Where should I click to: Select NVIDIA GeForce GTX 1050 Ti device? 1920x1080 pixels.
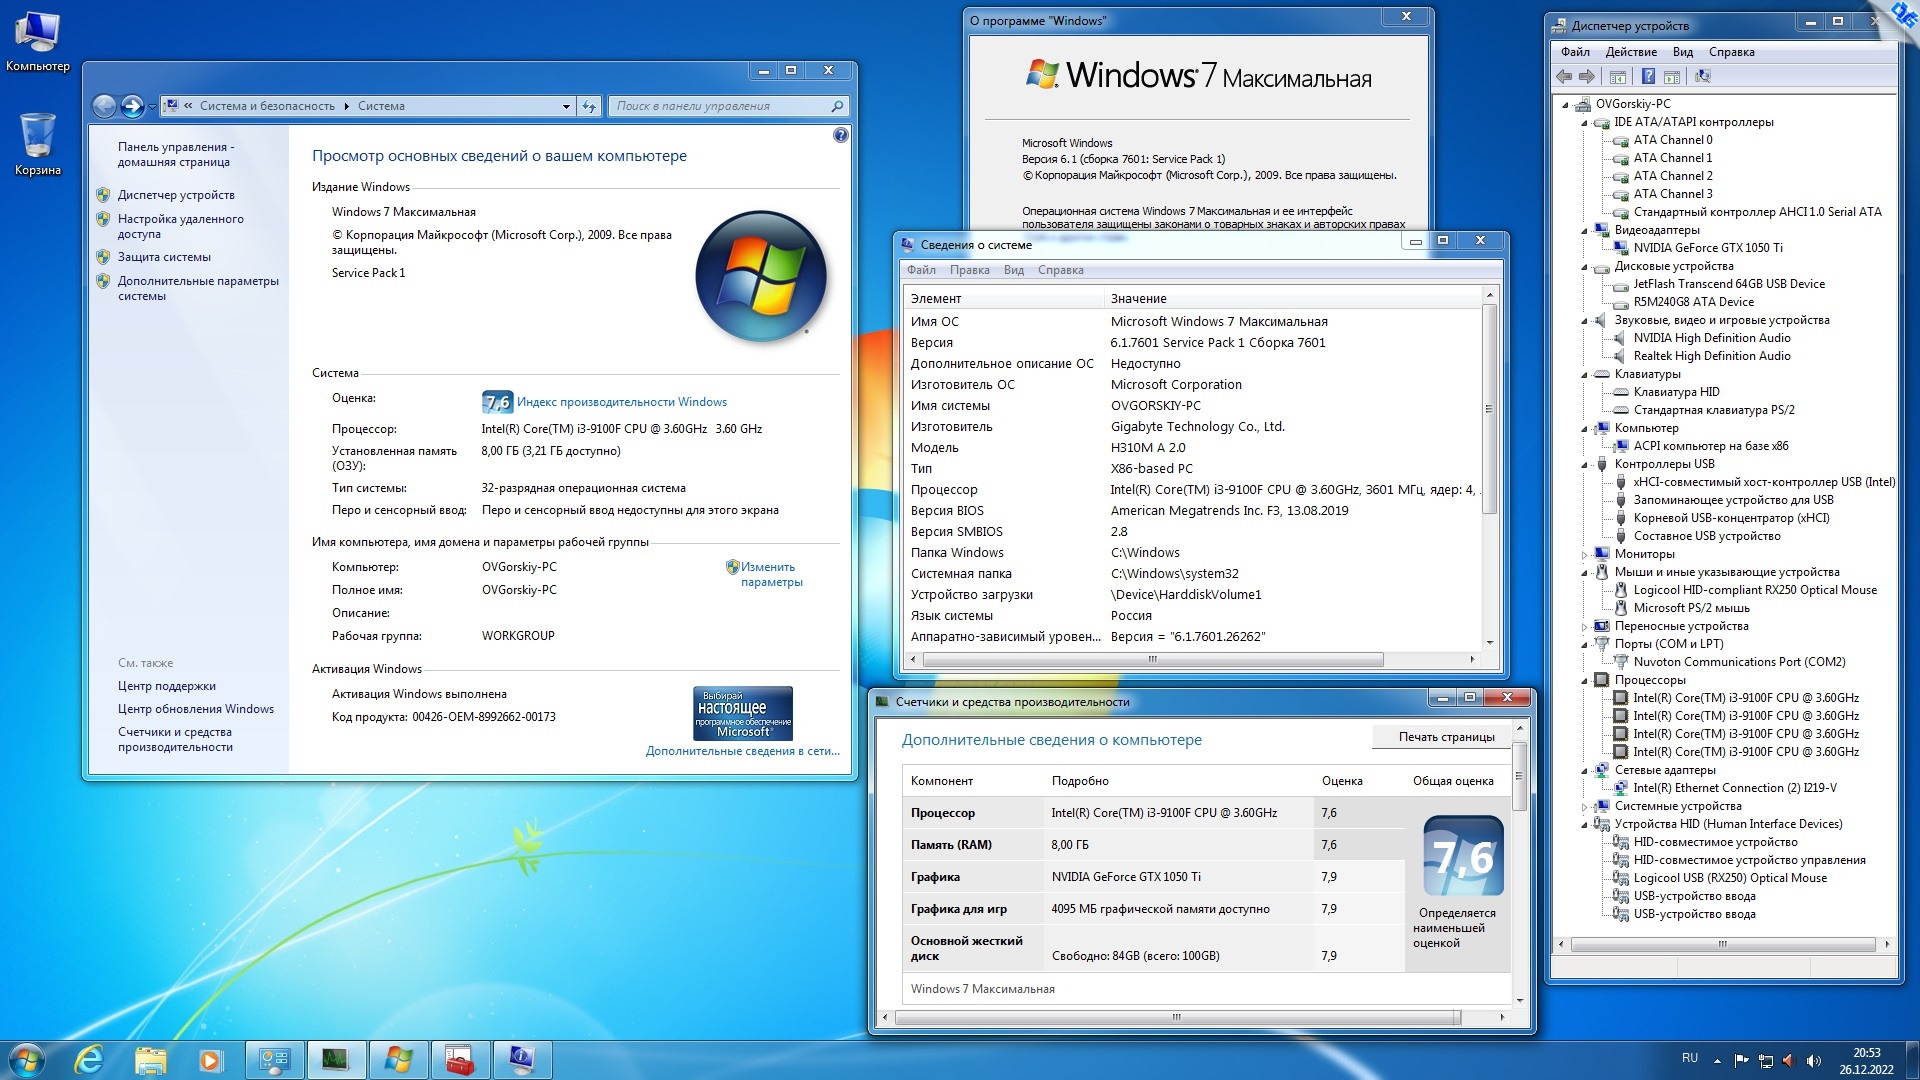(1708, 248)
